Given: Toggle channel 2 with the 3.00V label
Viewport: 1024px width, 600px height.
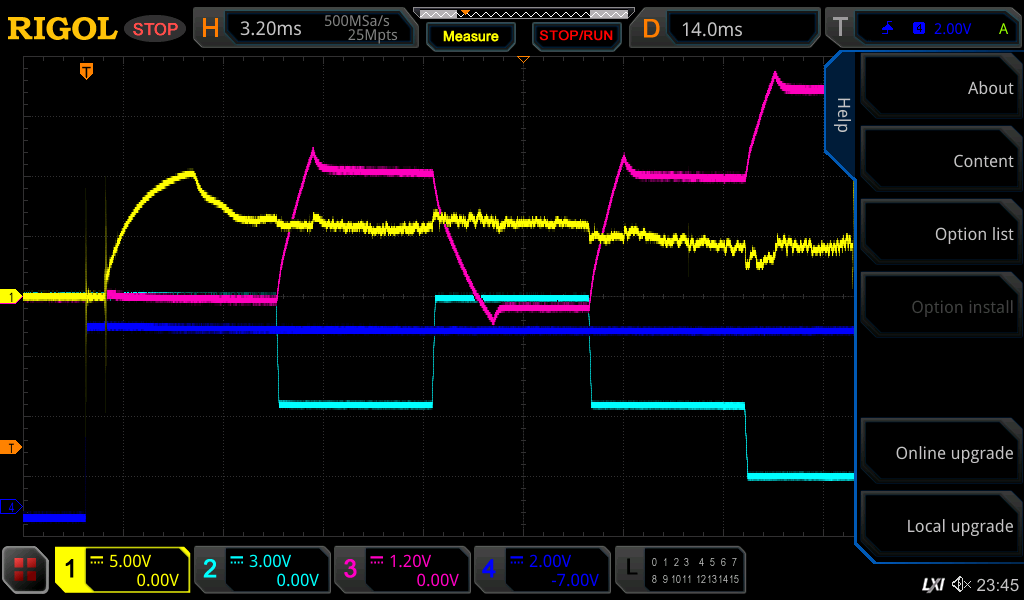Looking at the screenshot, I should [x=262, y=570].
